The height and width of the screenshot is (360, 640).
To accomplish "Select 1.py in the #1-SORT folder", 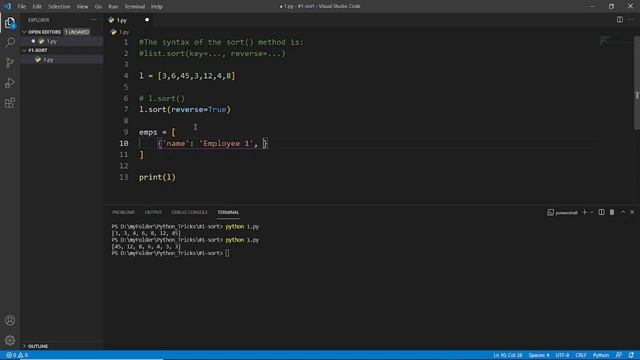I will coord(62,60).
